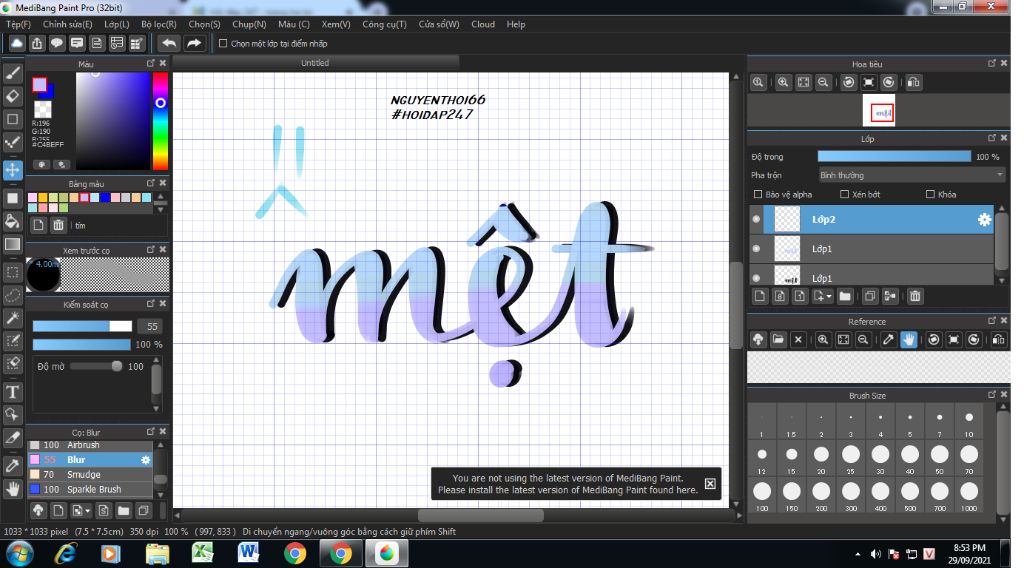This screenshot has width=1024, height=568.
Task: Select the rectangular Select tool
Action: 12,272
